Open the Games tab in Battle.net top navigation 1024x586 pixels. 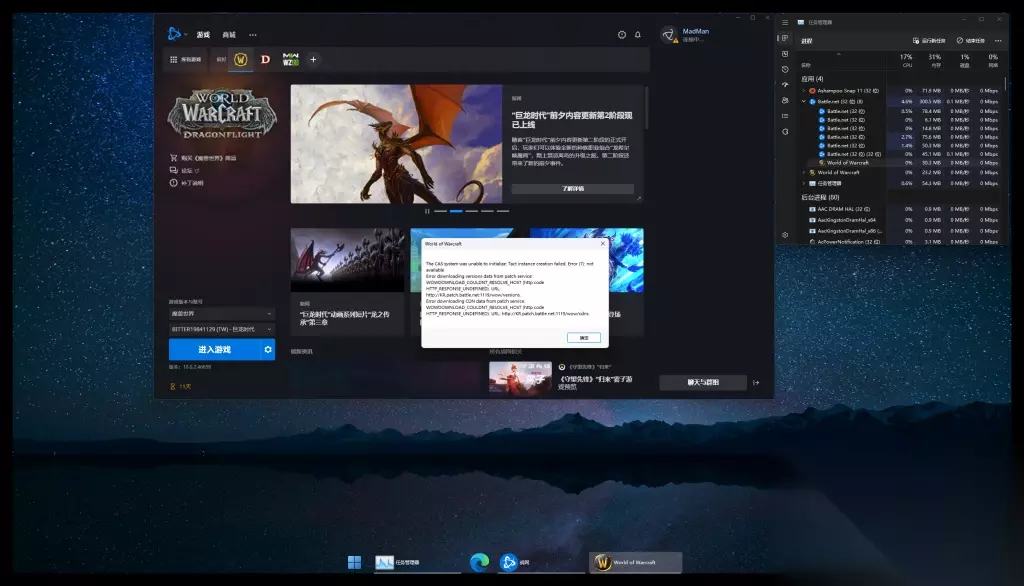(x=204, y=35)
